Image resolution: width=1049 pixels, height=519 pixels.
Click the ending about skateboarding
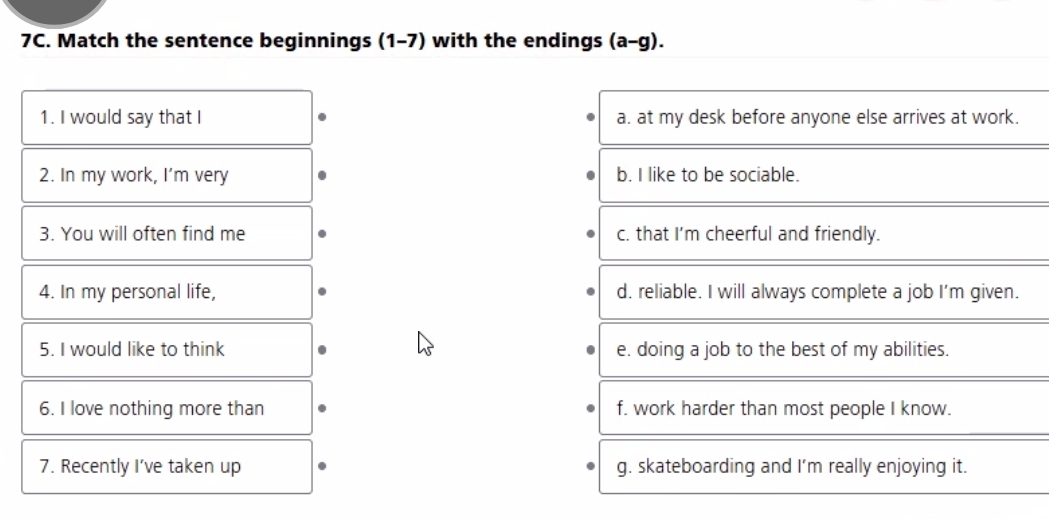[822, 466]
